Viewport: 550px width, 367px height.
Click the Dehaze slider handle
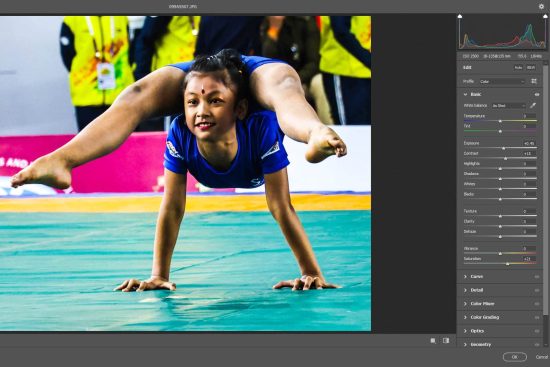[500, 236]
